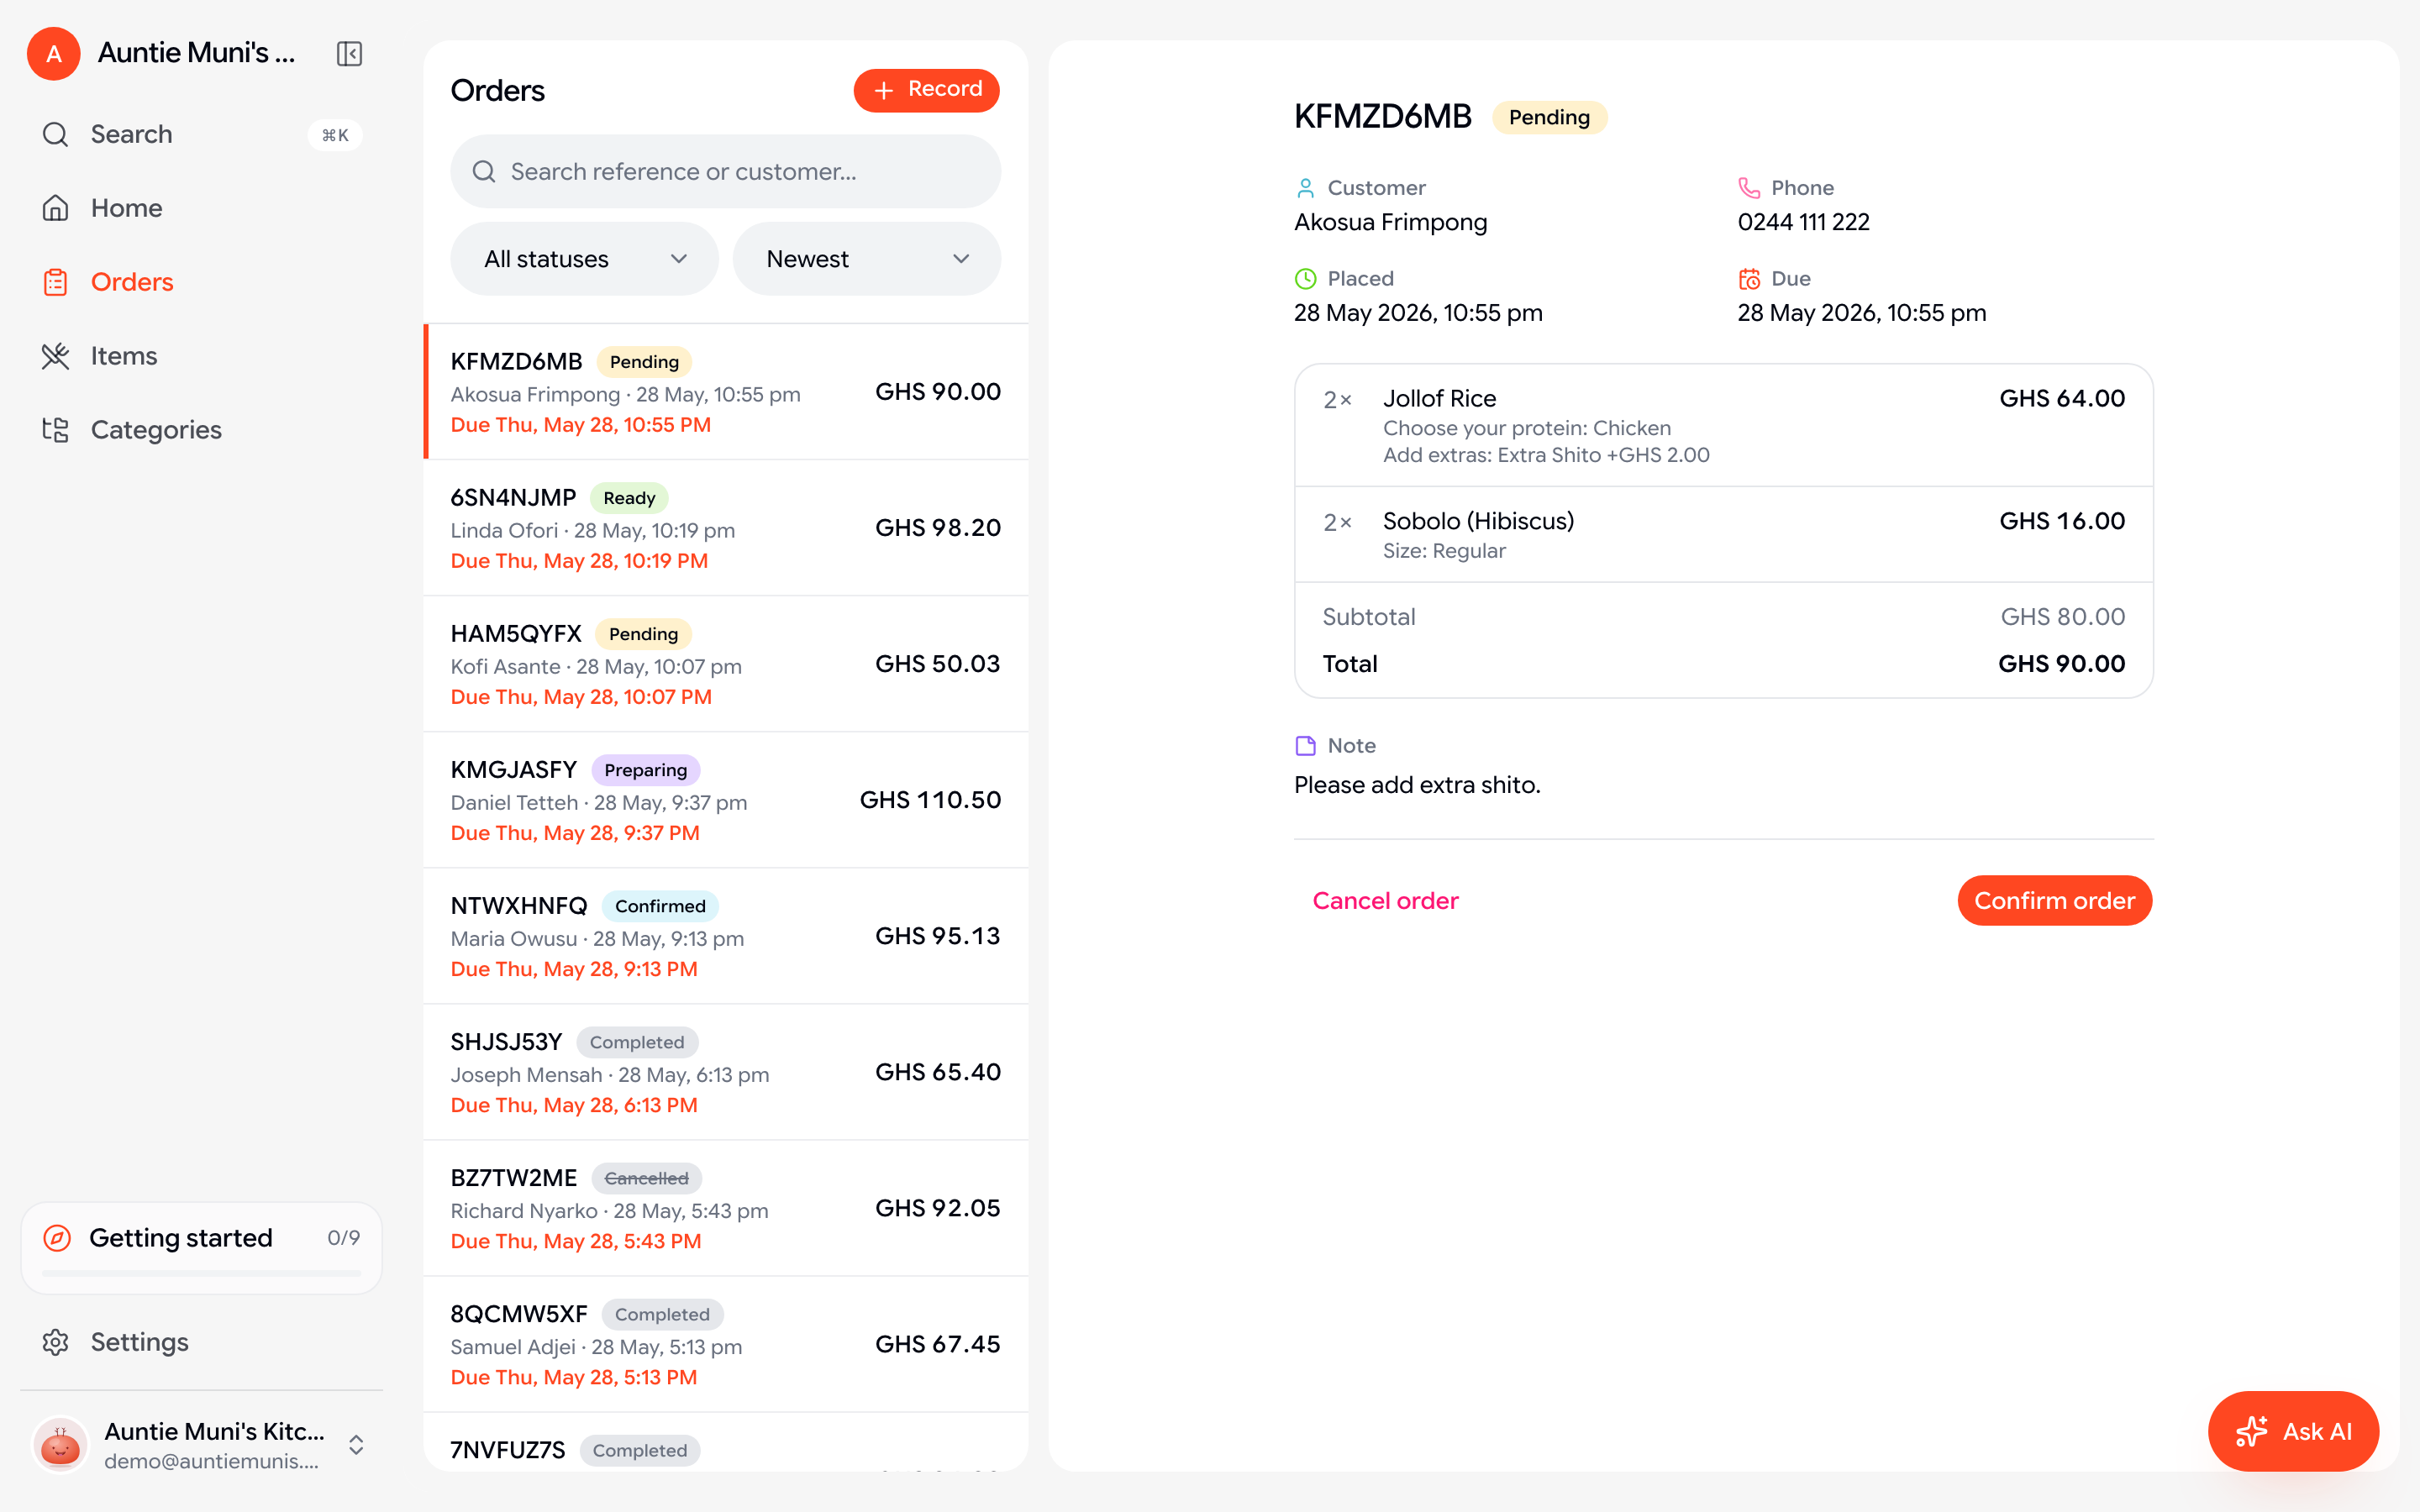Click phone number 0244 111 222

(1803, 222)
